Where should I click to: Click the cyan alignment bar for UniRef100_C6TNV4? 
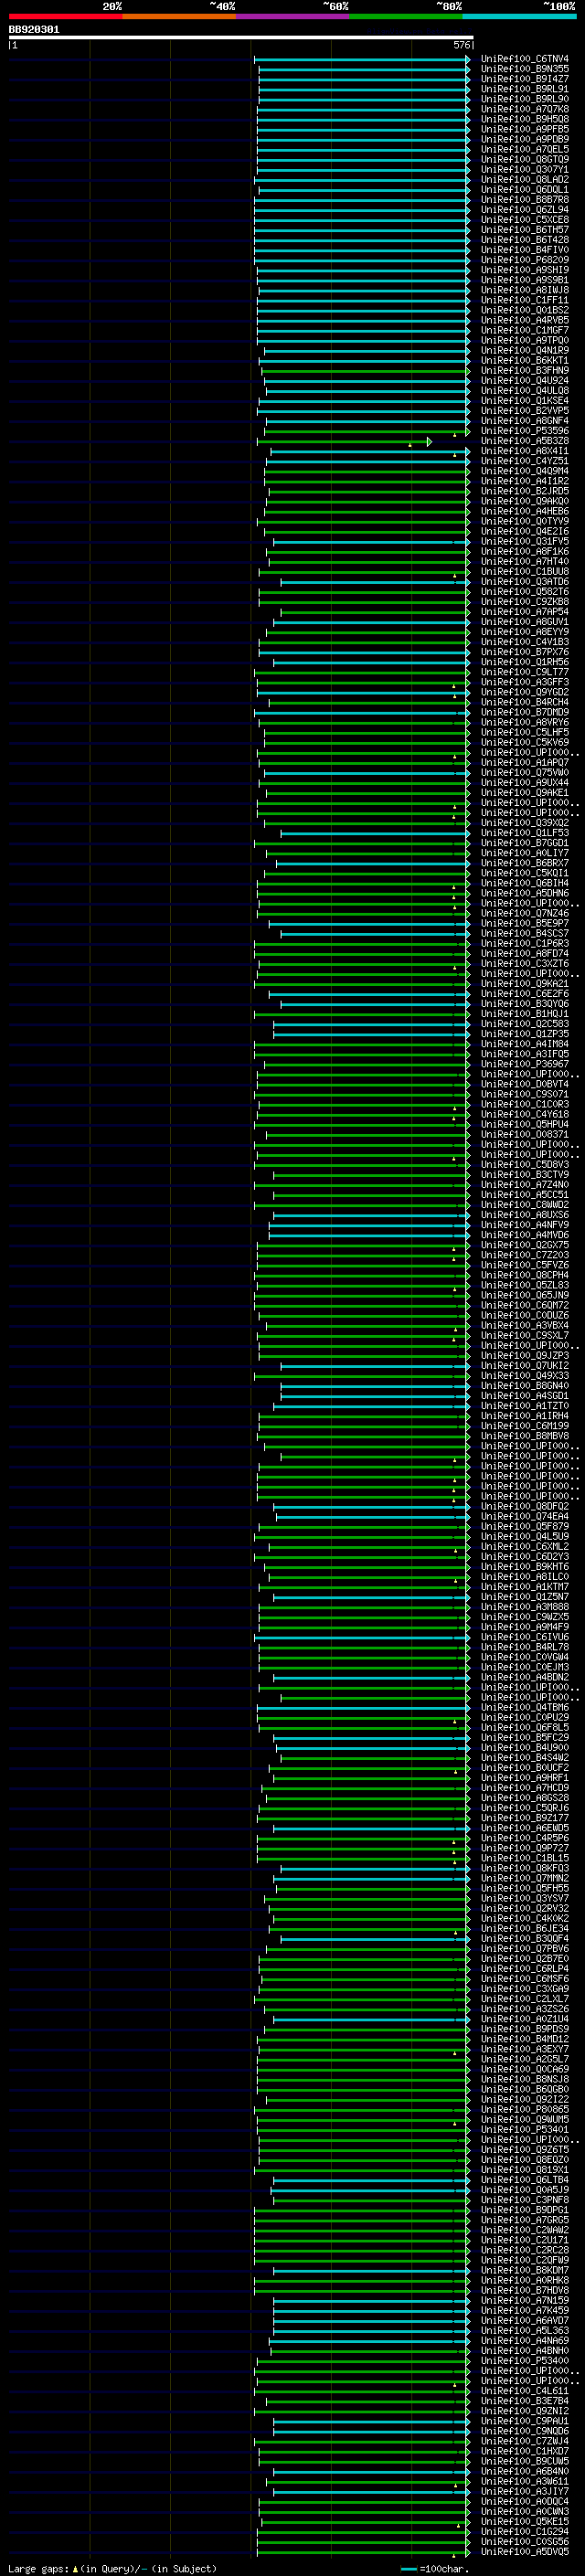[362, 60]
